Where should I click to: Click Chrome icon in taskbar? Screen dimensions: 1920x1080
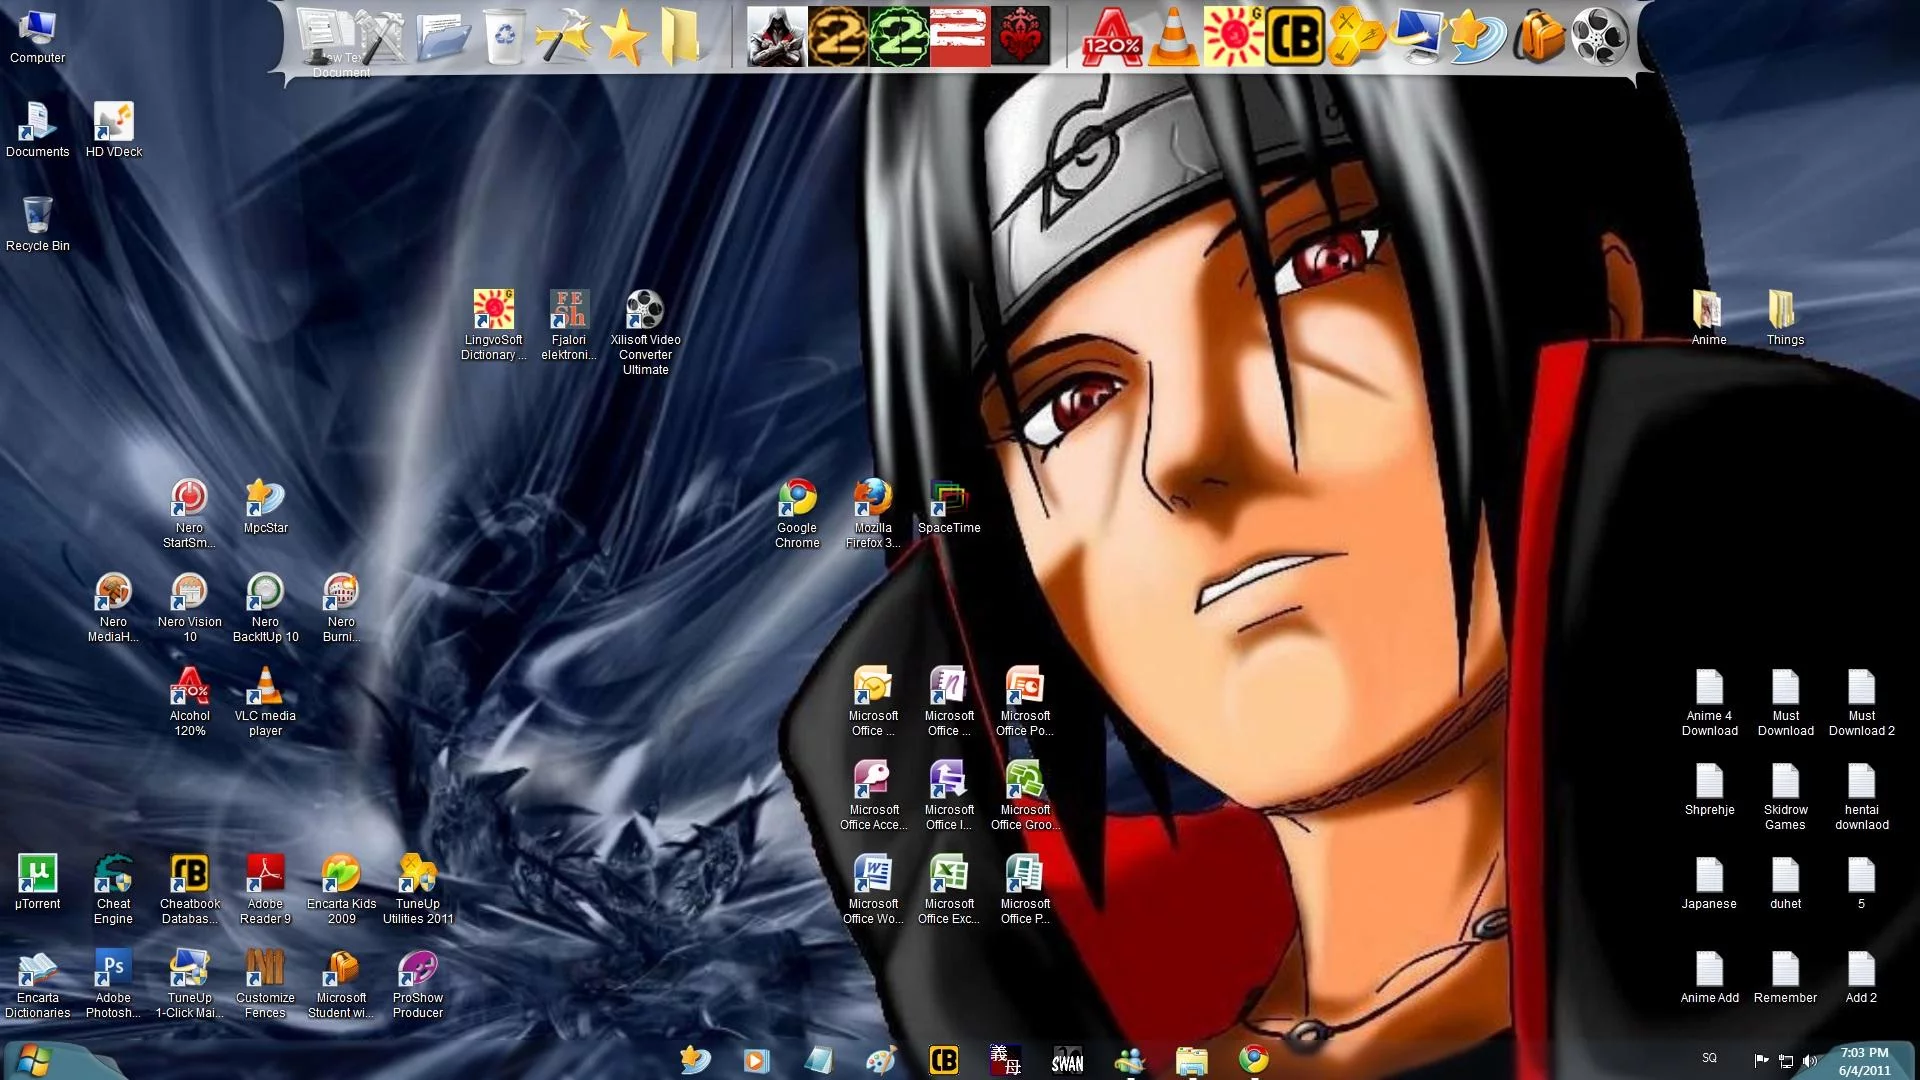(x=1254, y=1060)
